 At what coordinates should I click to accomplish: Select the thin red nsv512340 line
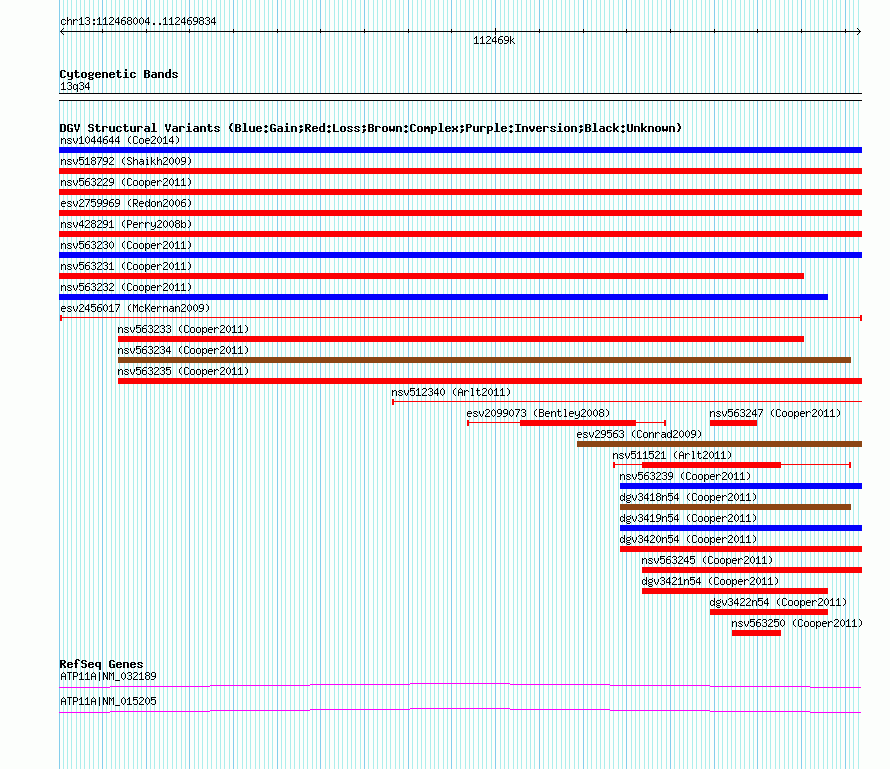(x=627, y=402)
